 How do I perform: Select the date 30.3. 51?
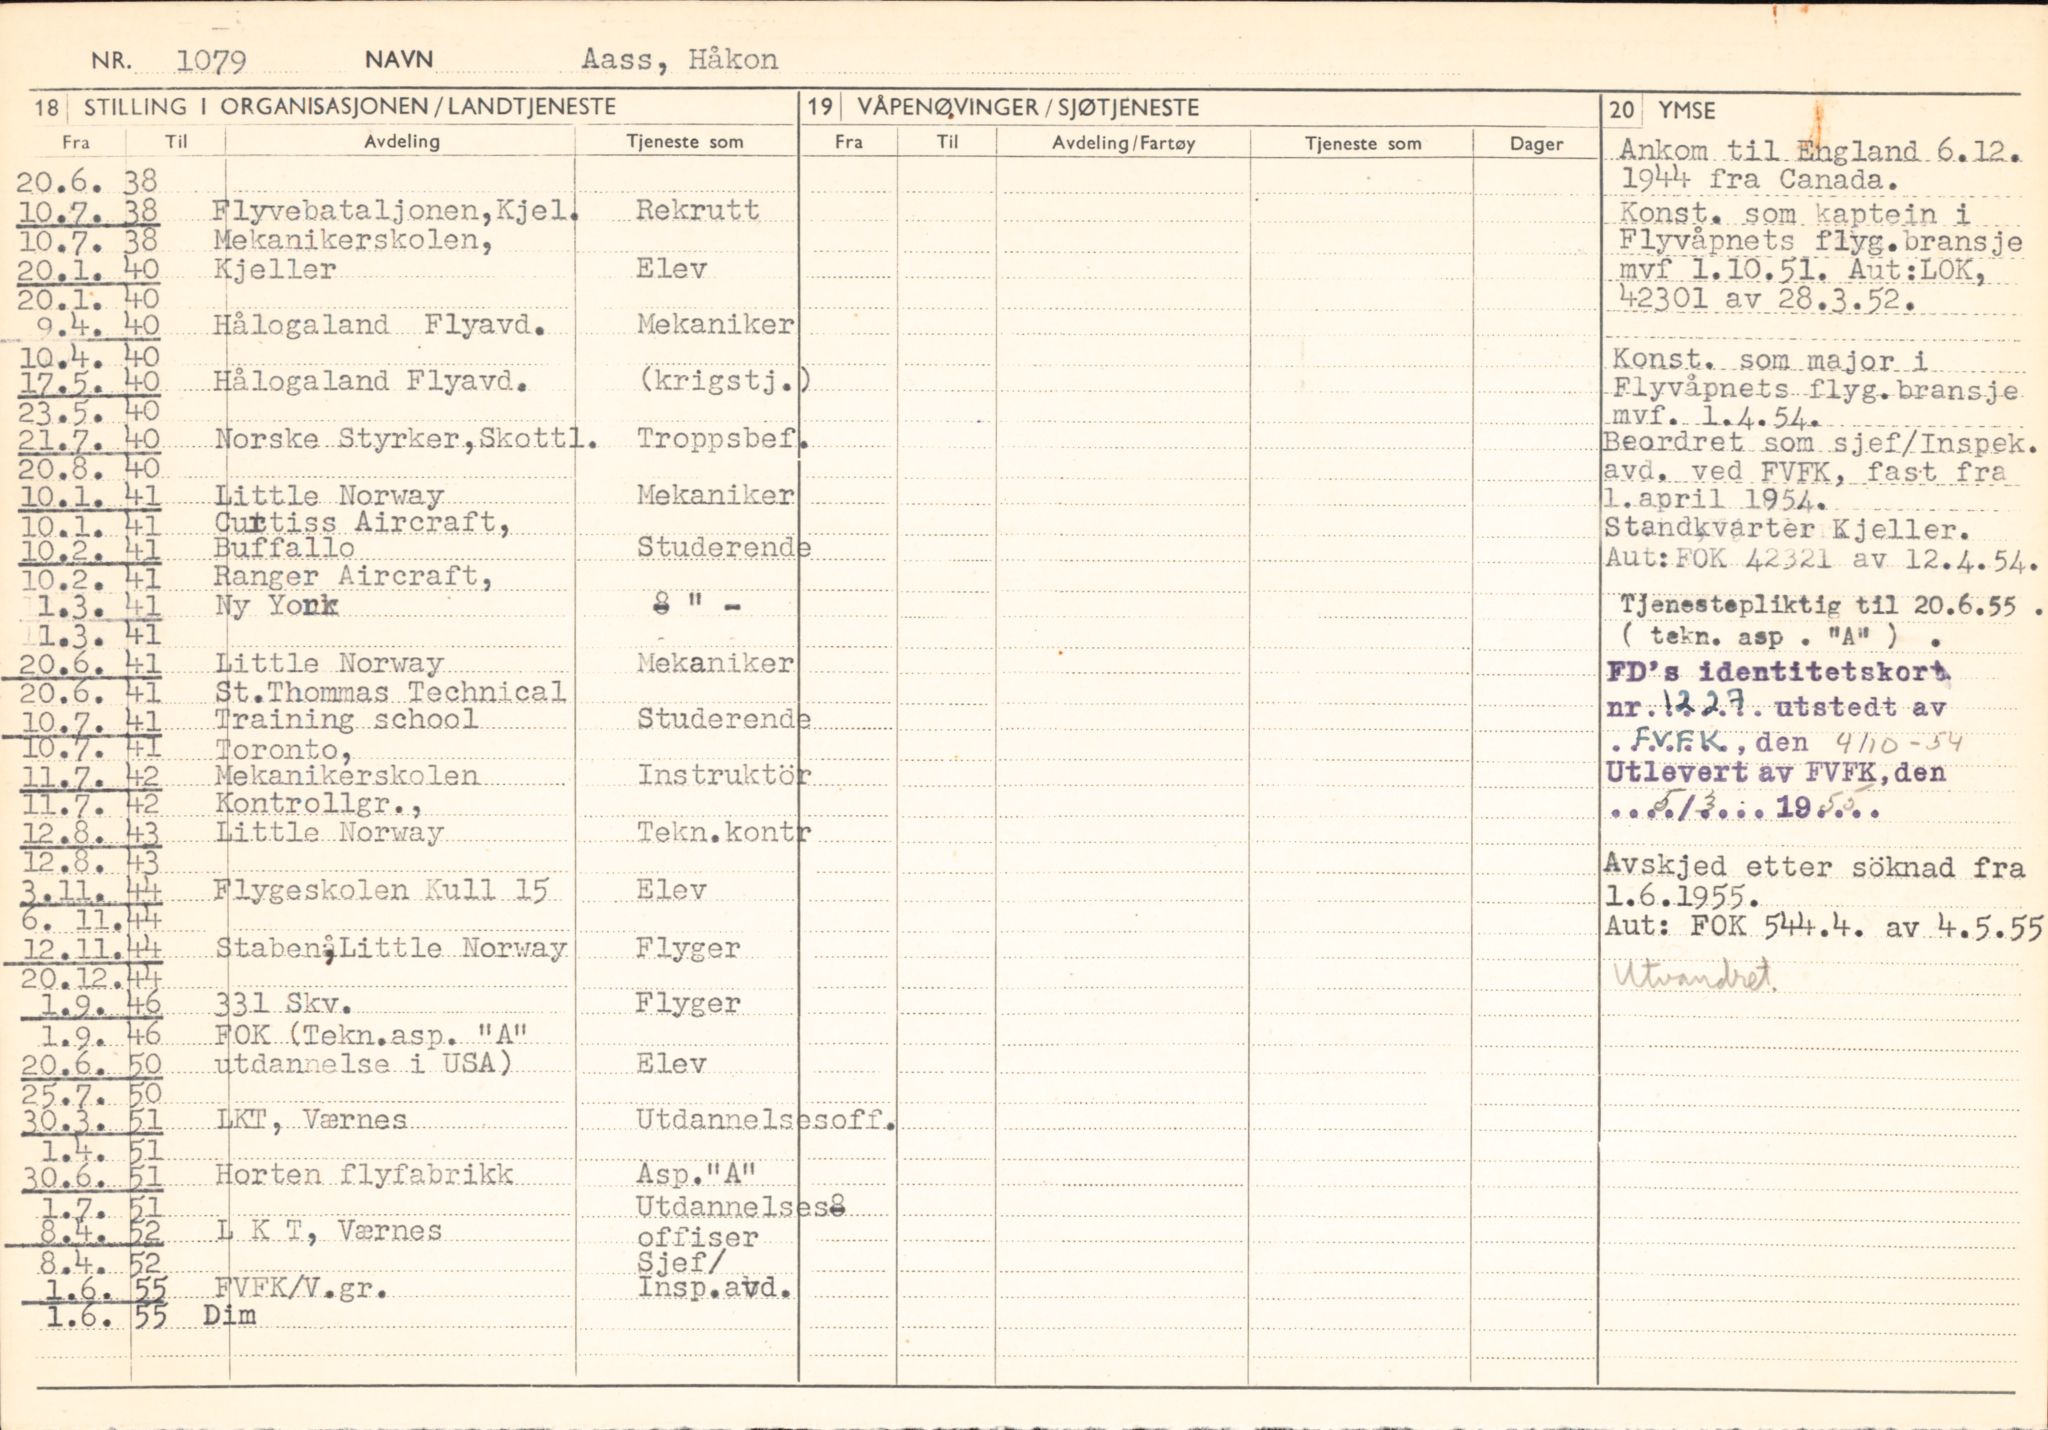(91, 1120)
